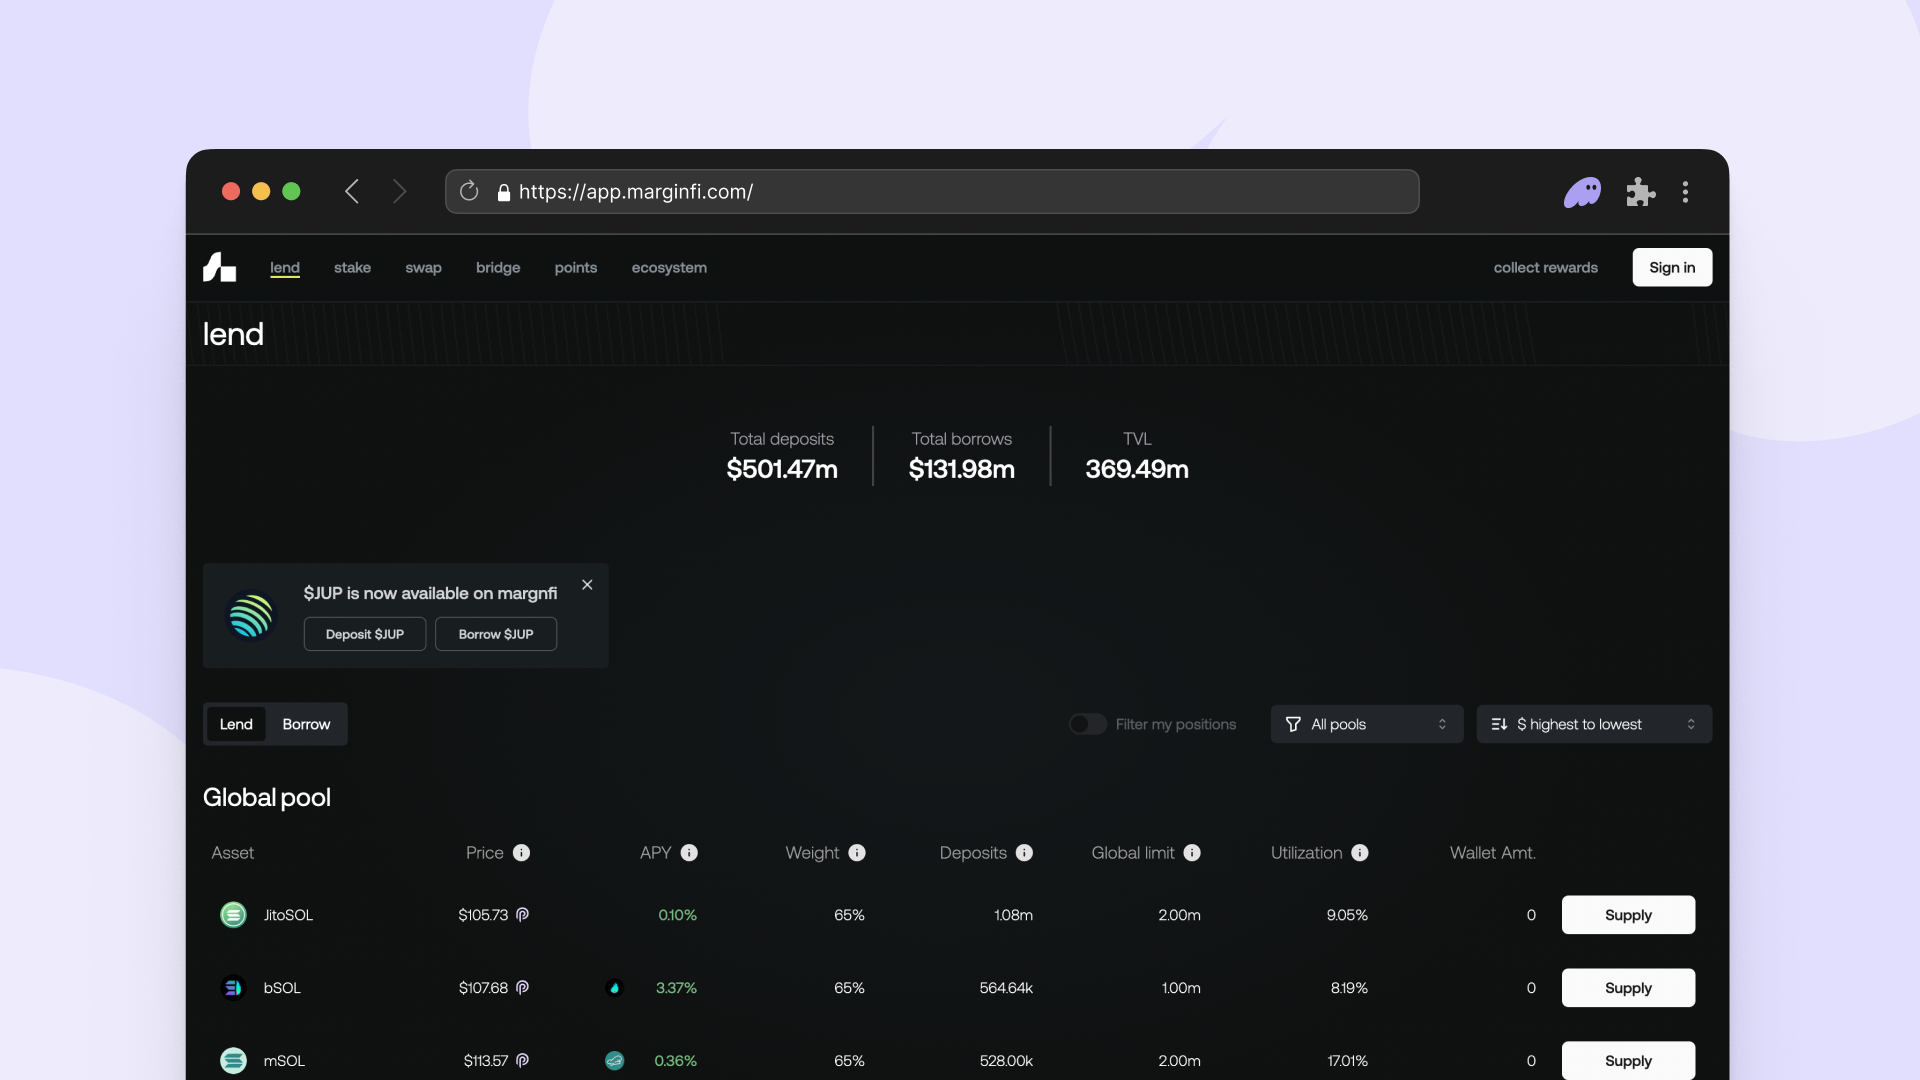
Task: Click the JitoSOL token icon
Action: [x=233, y=914]
